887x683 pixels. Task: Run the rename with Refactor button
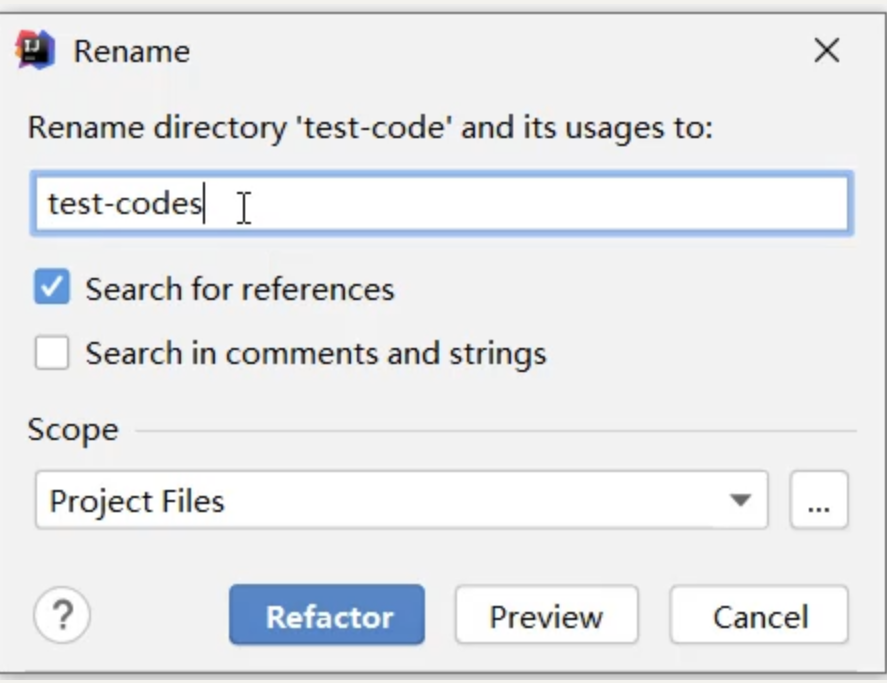[x=327, y=615]
